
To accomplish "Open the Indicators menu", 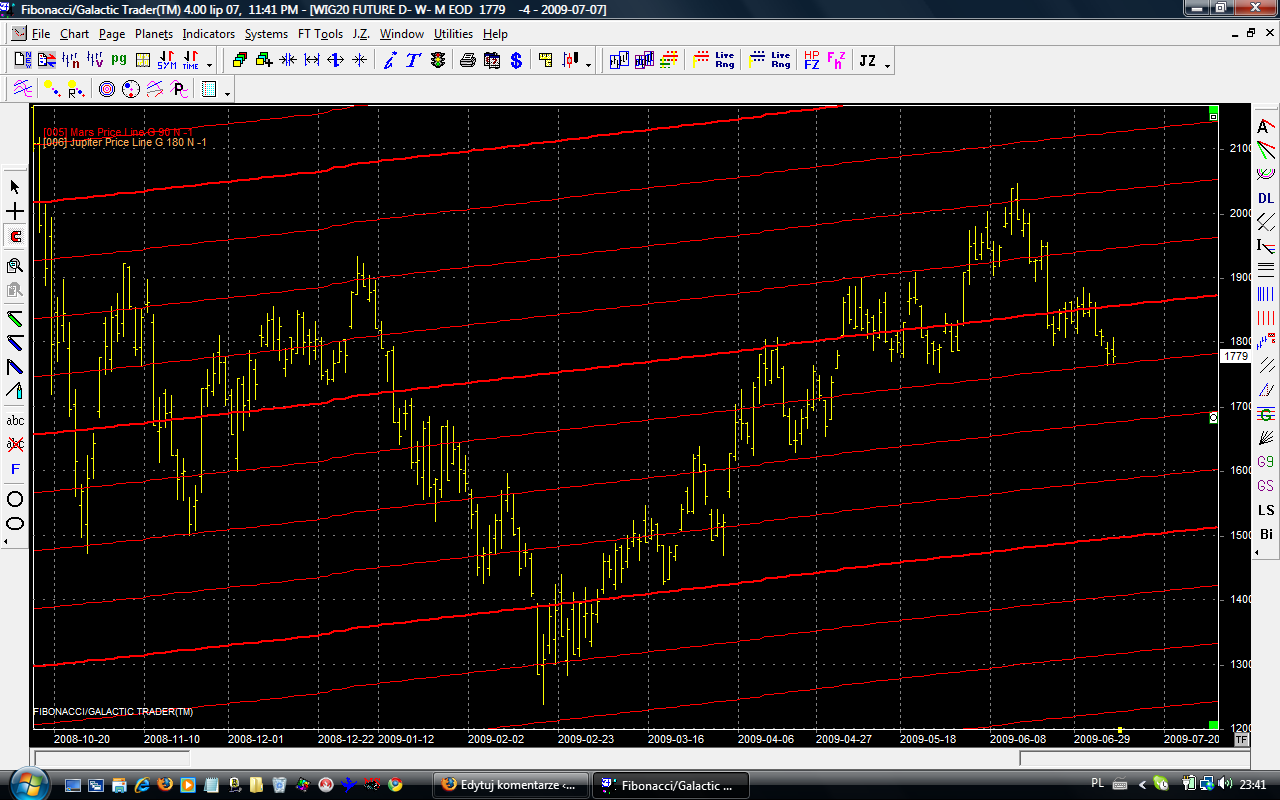I will click(x=208, y=34).
